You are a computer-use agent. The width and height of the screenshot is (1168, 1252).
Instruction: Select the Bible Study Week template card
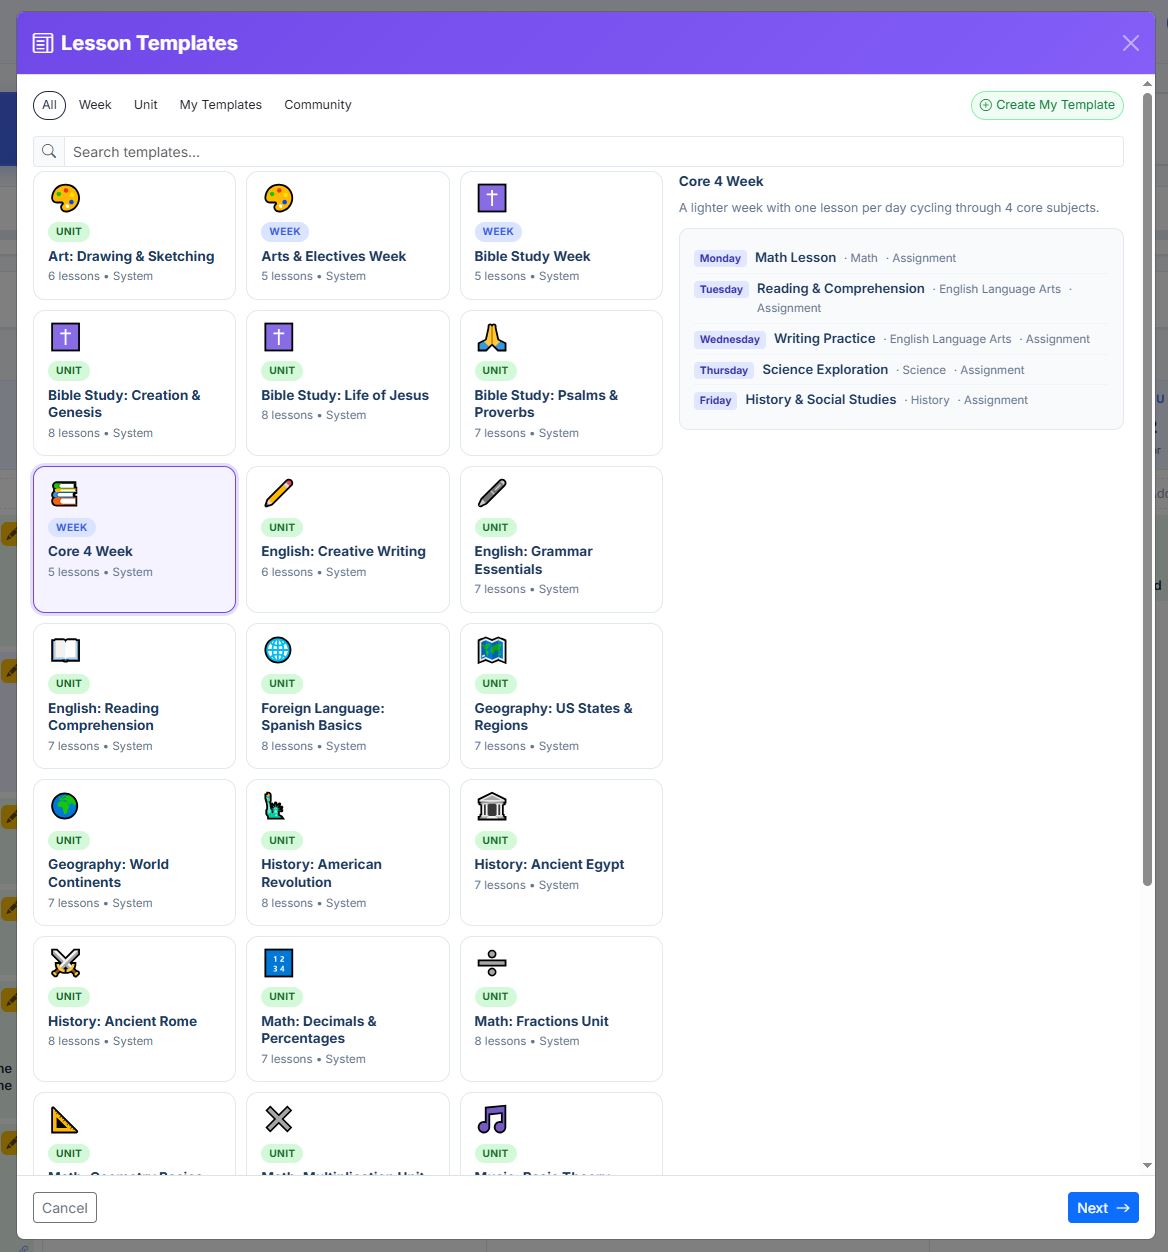point(561,236)
